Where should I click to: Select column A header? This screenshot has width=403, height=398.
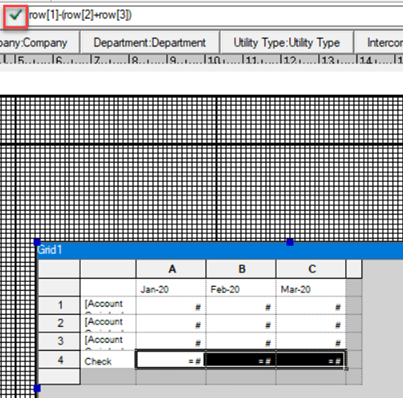point(171,269)
